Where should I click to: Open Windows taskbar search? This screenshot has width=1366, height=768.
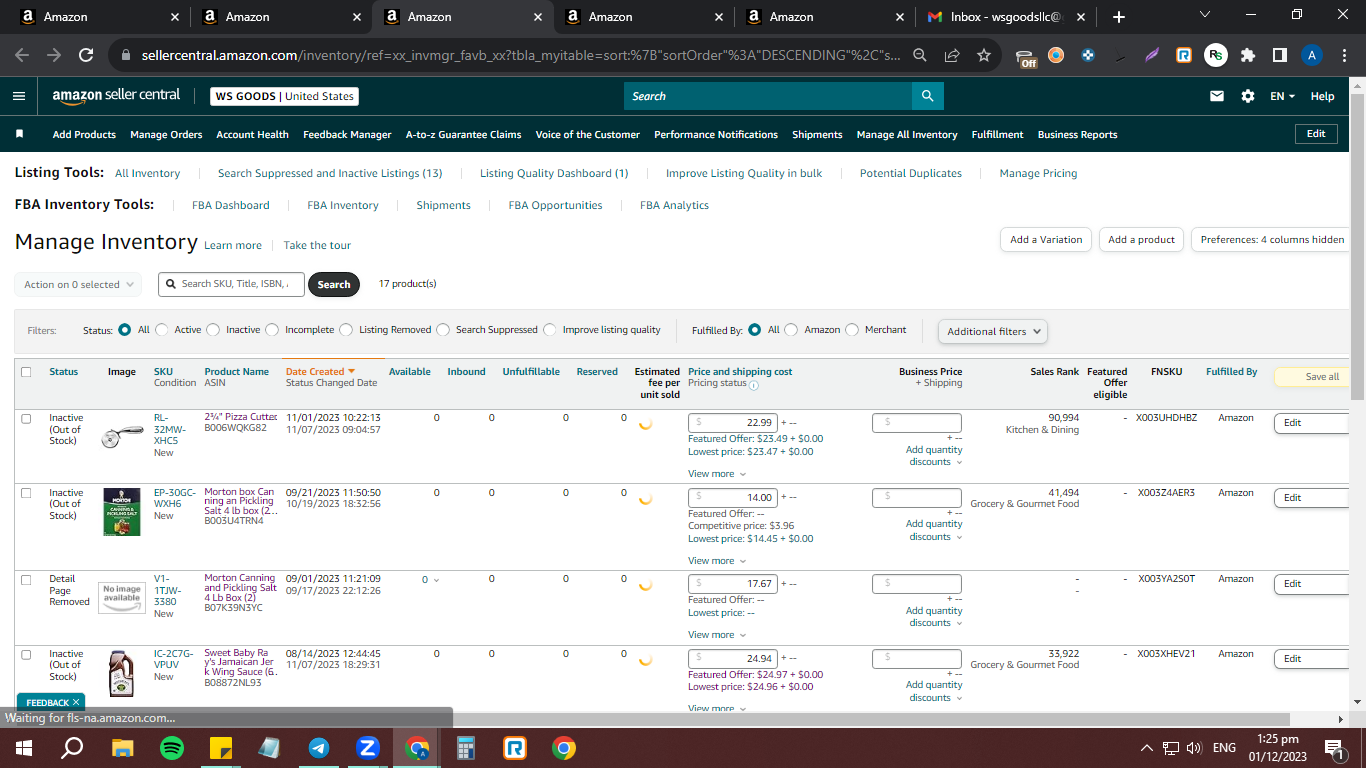72,747
